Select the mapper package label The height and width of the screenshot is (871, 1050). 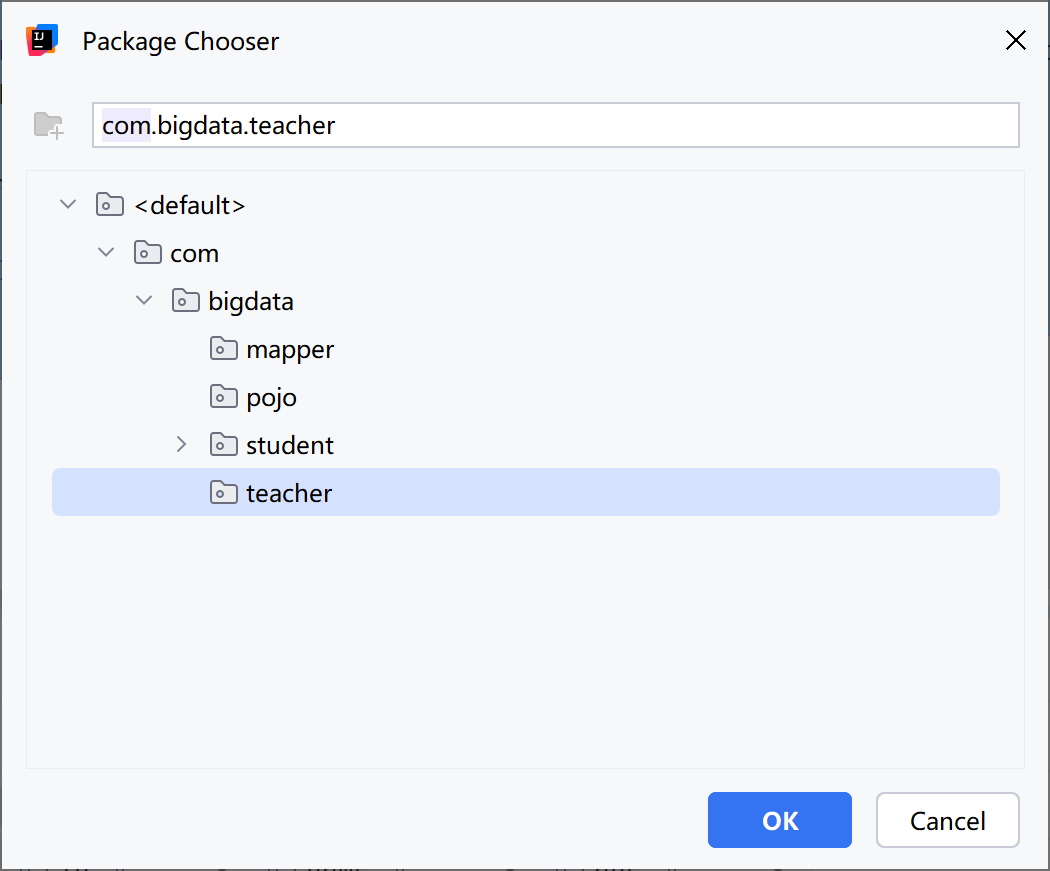(x=290, y=349)
